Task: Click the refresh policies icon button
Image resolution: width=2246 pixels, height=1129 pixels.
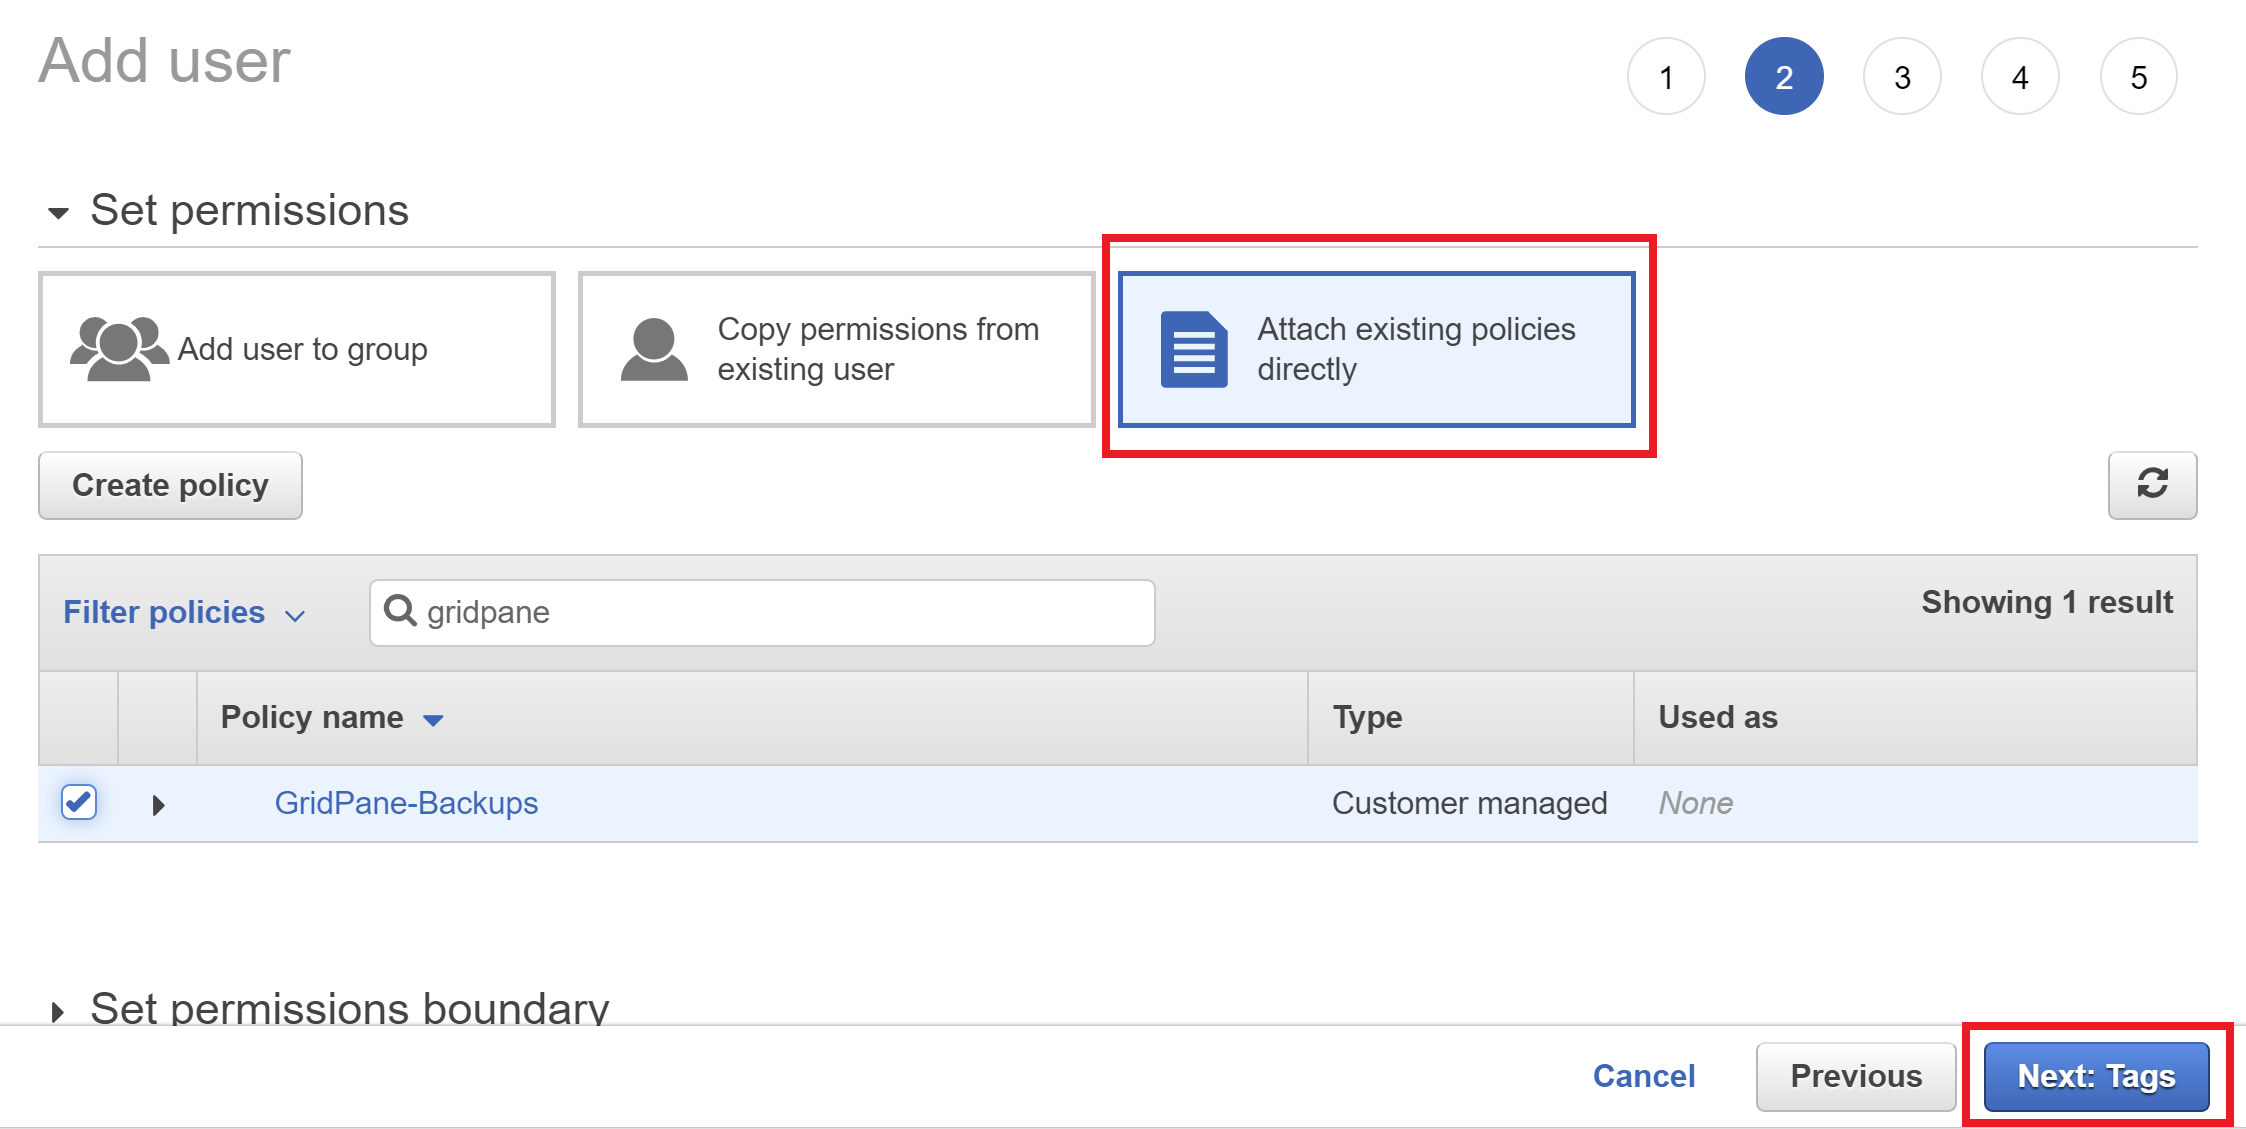Action: coord(2152,485)
